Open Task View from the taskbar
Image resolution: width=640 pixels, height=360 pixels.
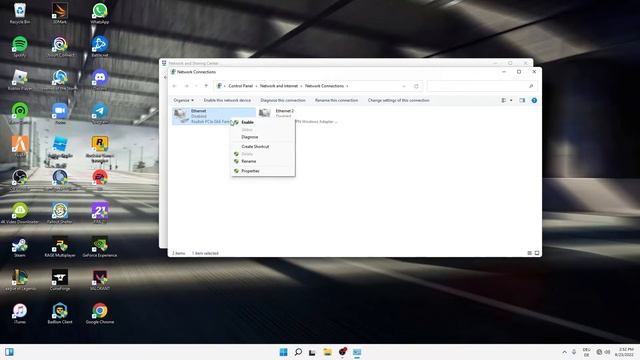click(313, 352)
